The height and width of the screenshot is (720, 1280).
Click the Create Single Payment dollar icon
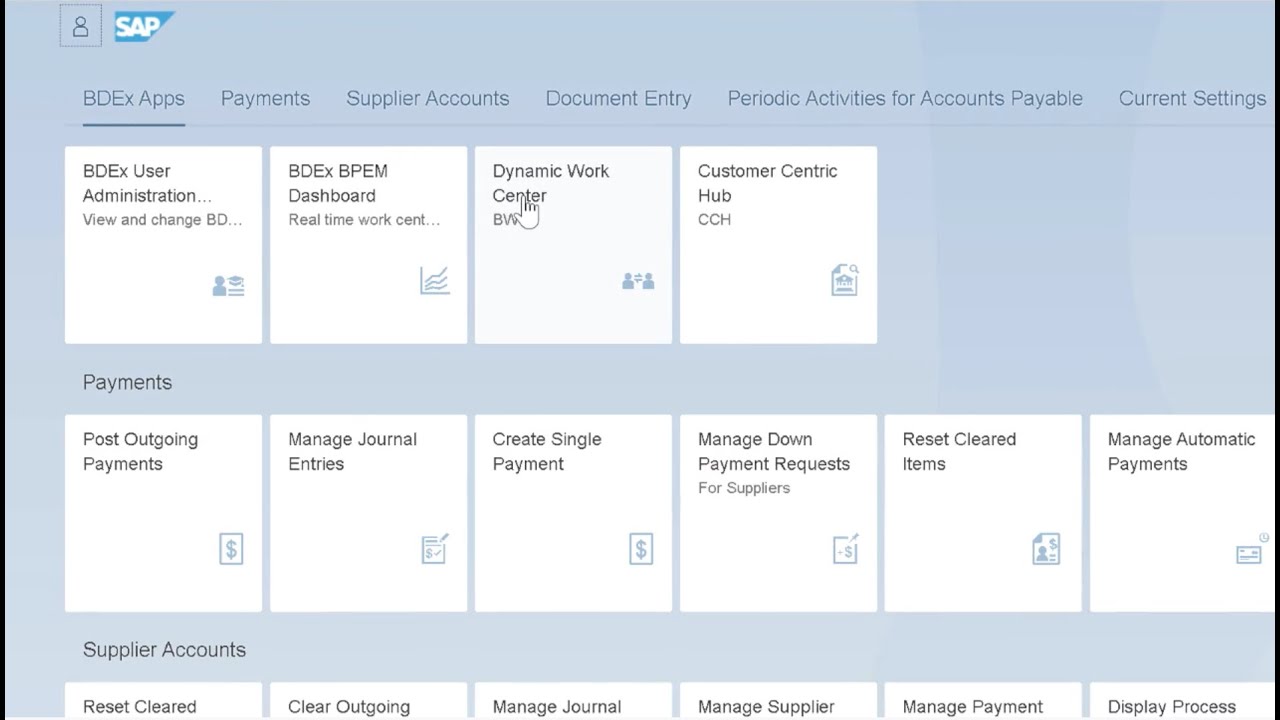coord(641,549)
